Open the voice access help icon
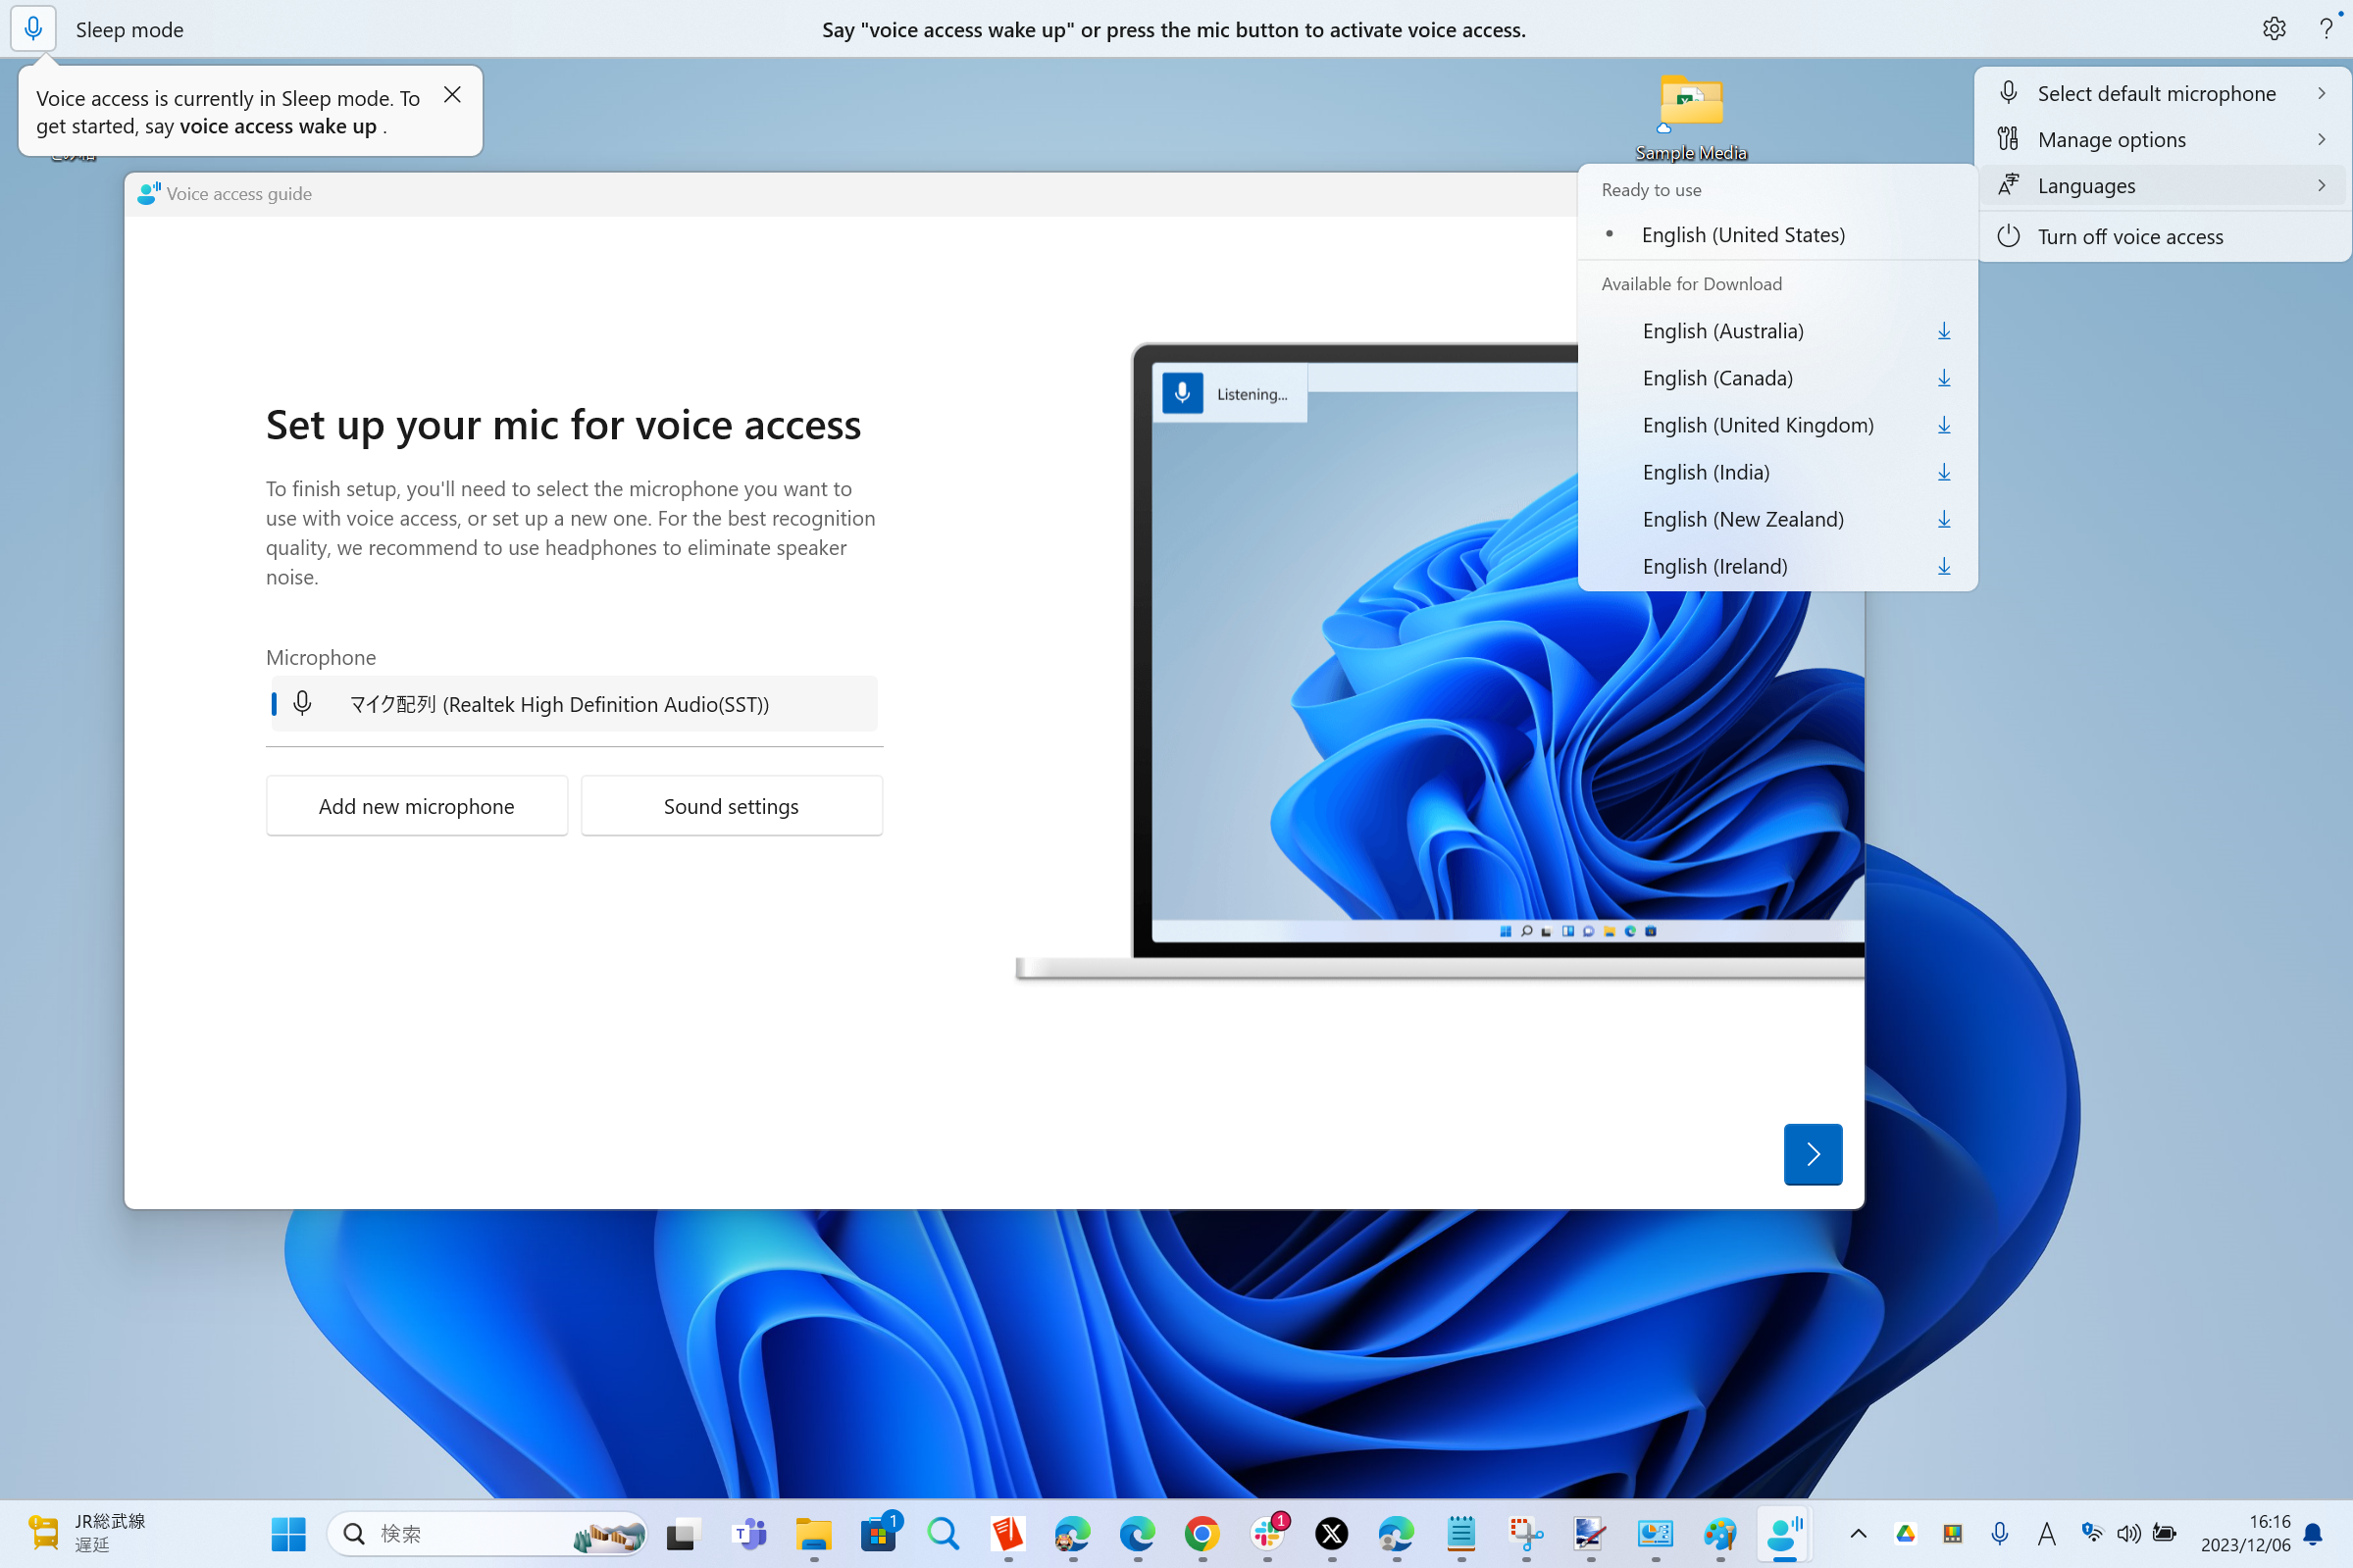 coord(2325,29)
